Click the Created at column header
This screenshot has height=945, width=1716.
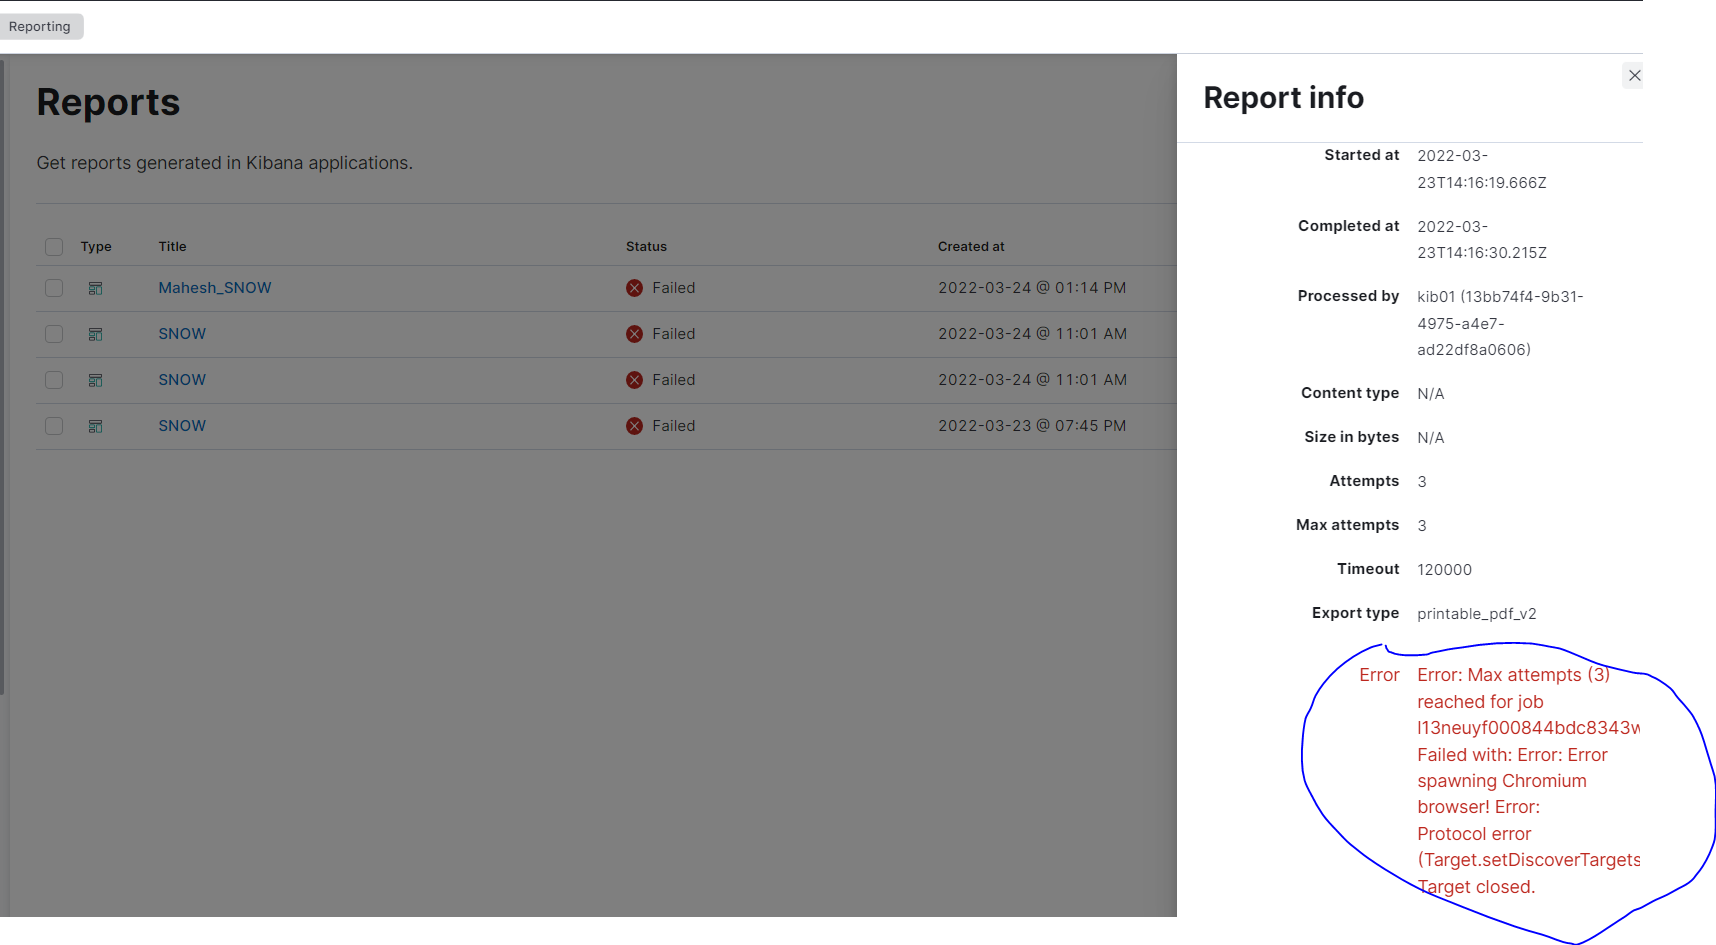point(971,247)
